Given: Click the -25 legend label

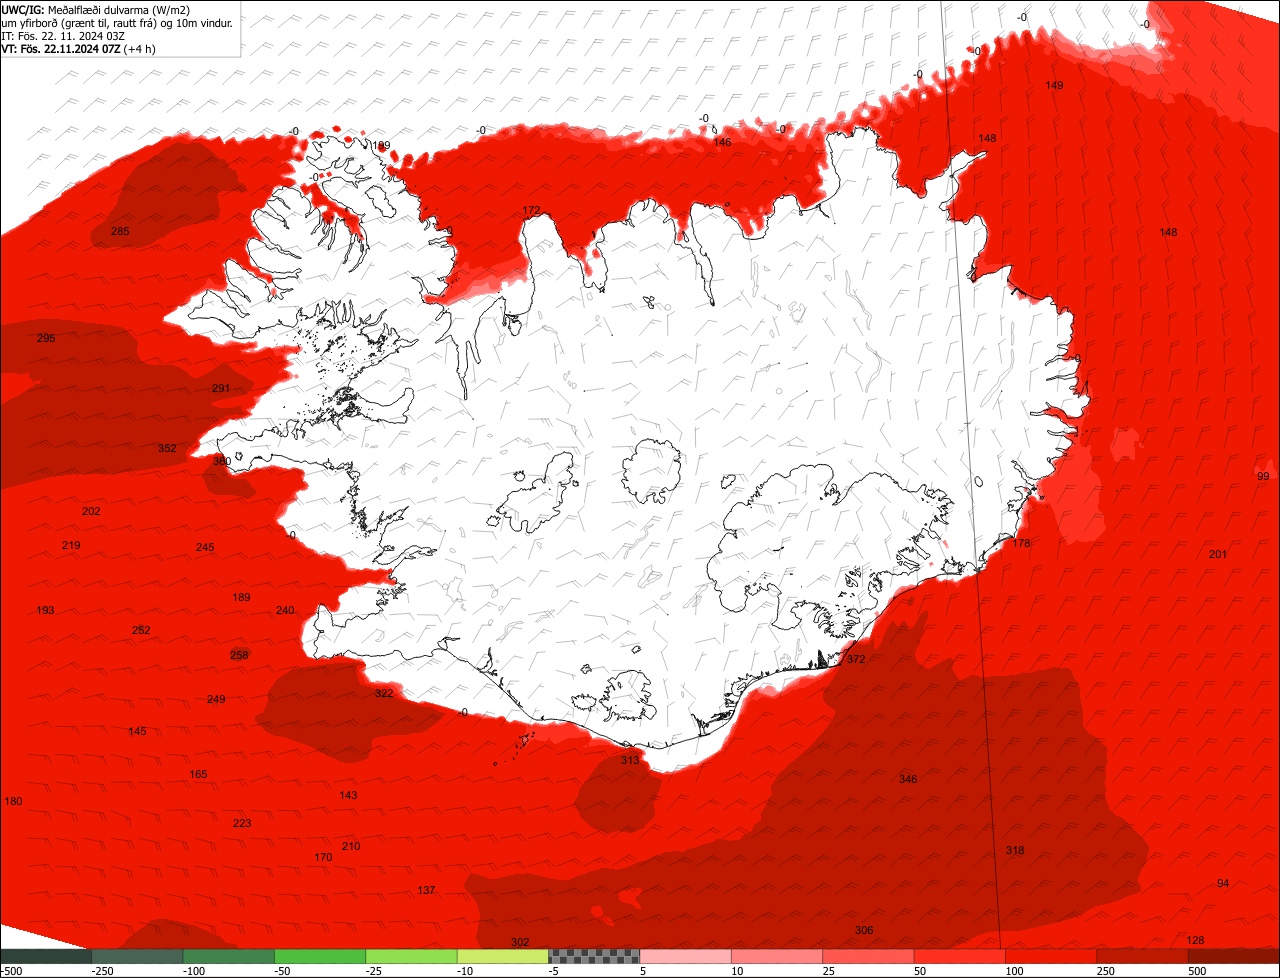Looking at the screenshot, I should coord(376,971).
